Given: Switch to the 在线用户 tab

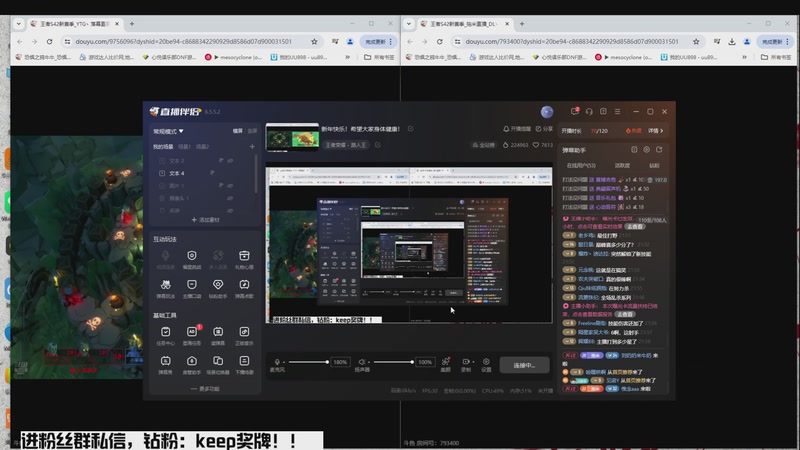Looking at the screenshot, I should click(581, 165).
